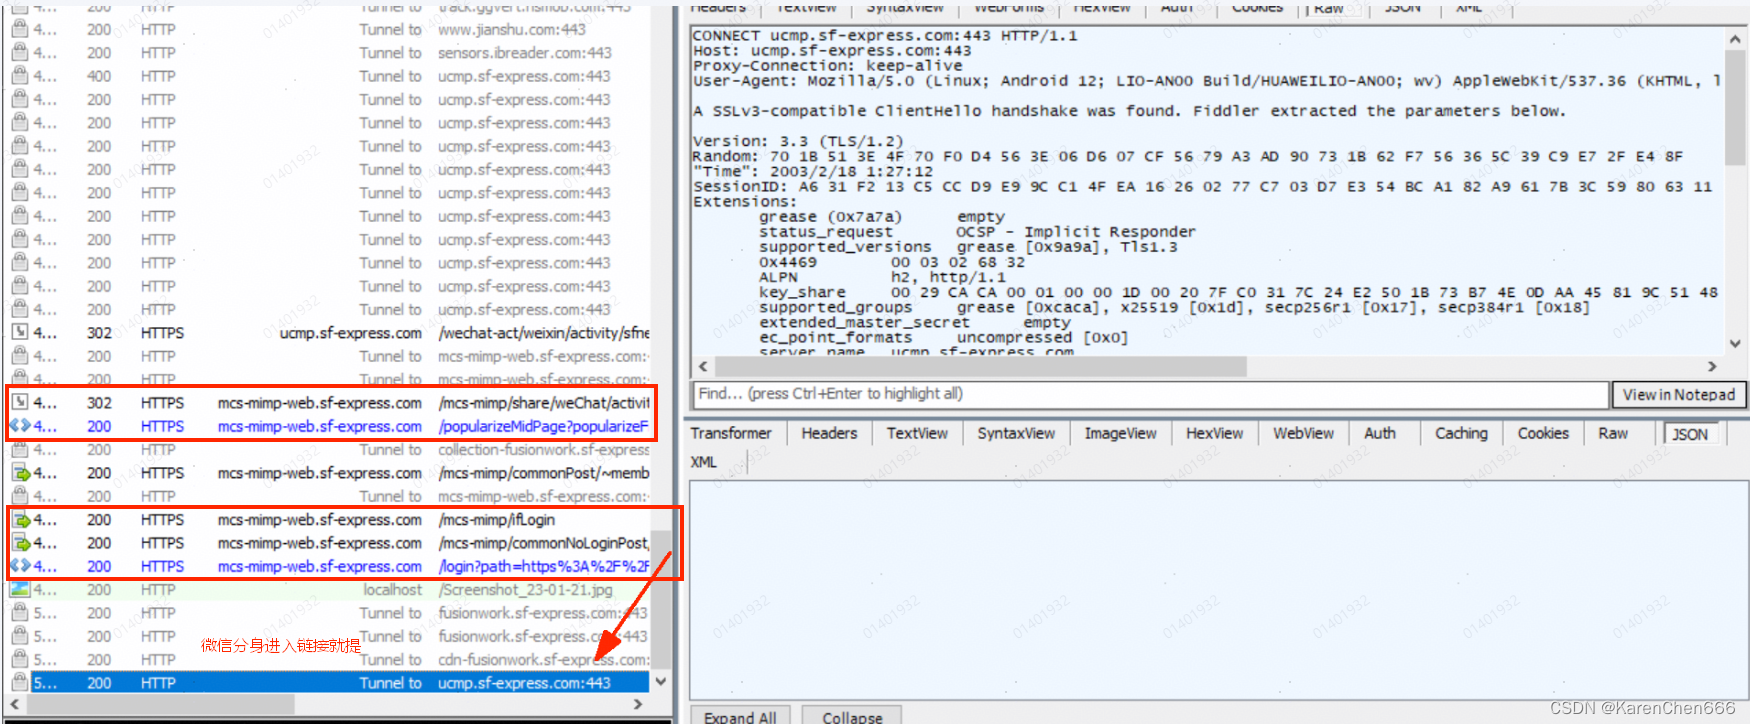Switch to the WebView response tab
1750x724 pixels.
click(1303, 433)
